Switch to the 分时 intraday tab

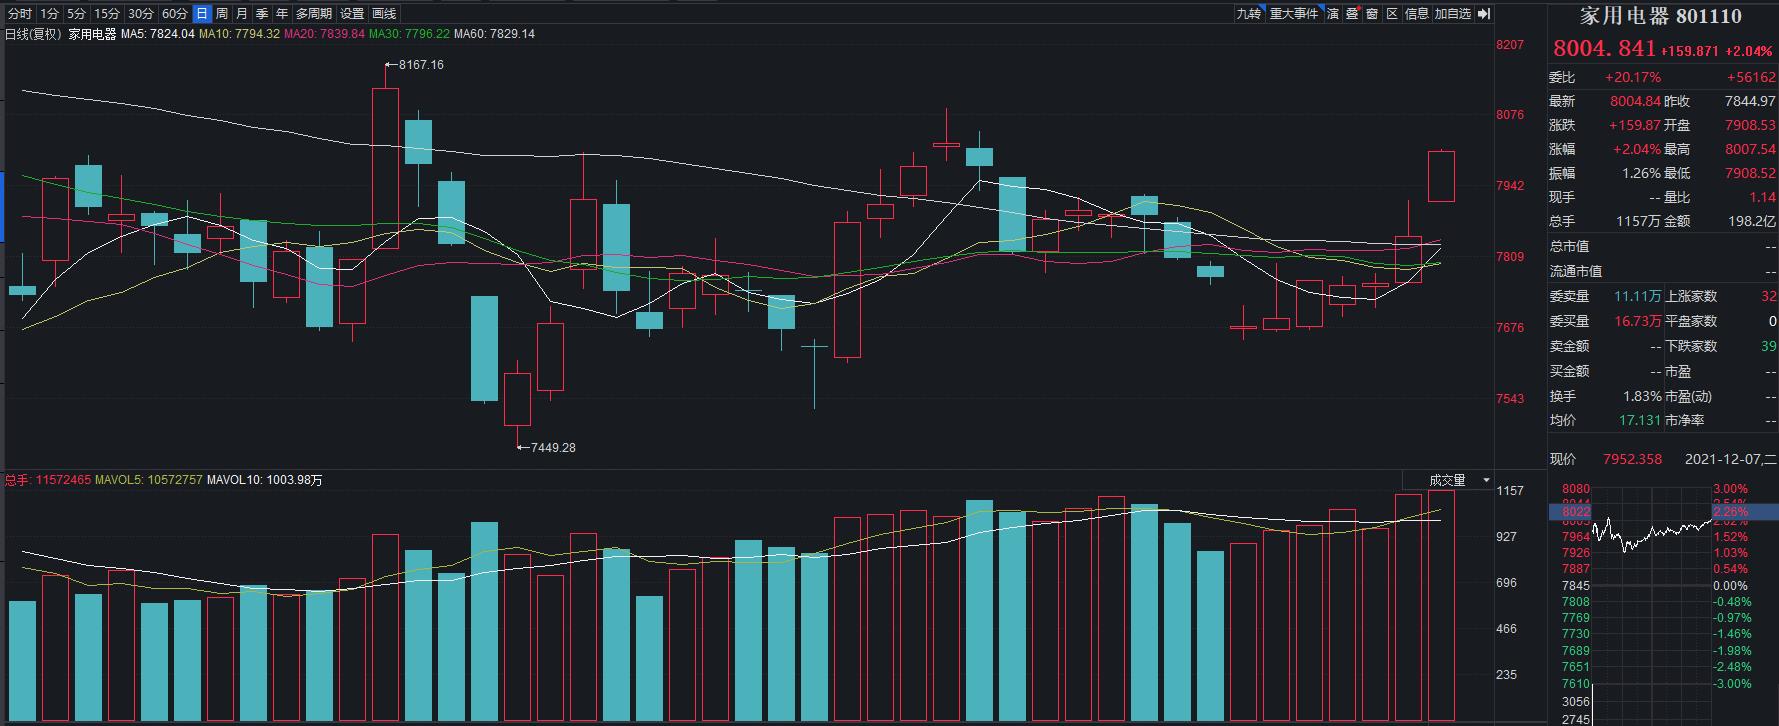click(19, 13)
